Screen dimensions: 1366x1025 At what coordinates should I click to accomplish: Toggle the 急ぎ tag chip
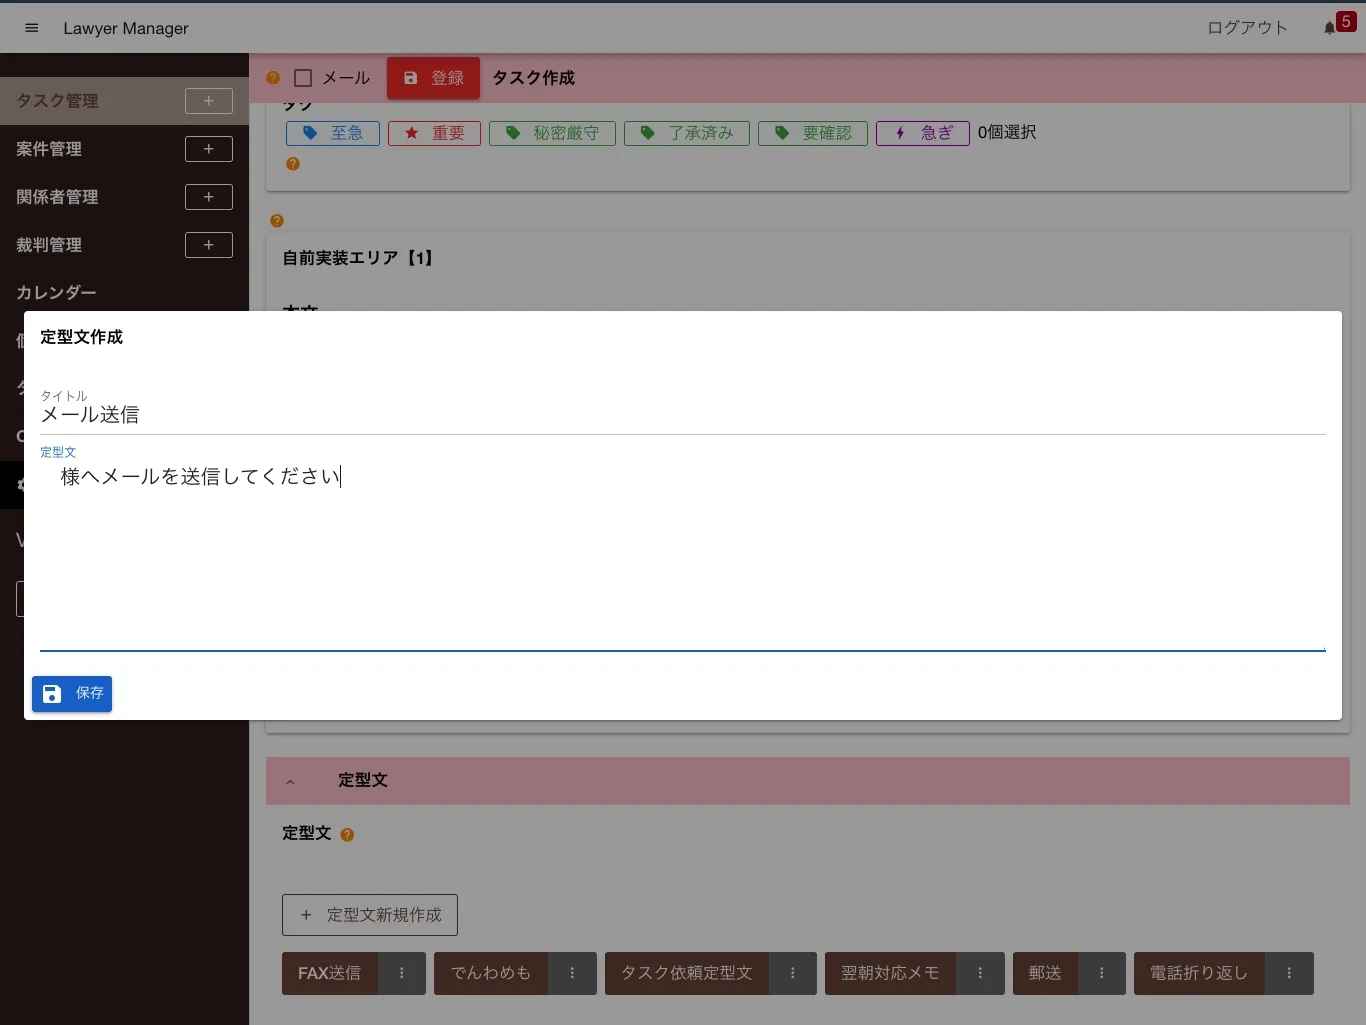pos(923,133)
